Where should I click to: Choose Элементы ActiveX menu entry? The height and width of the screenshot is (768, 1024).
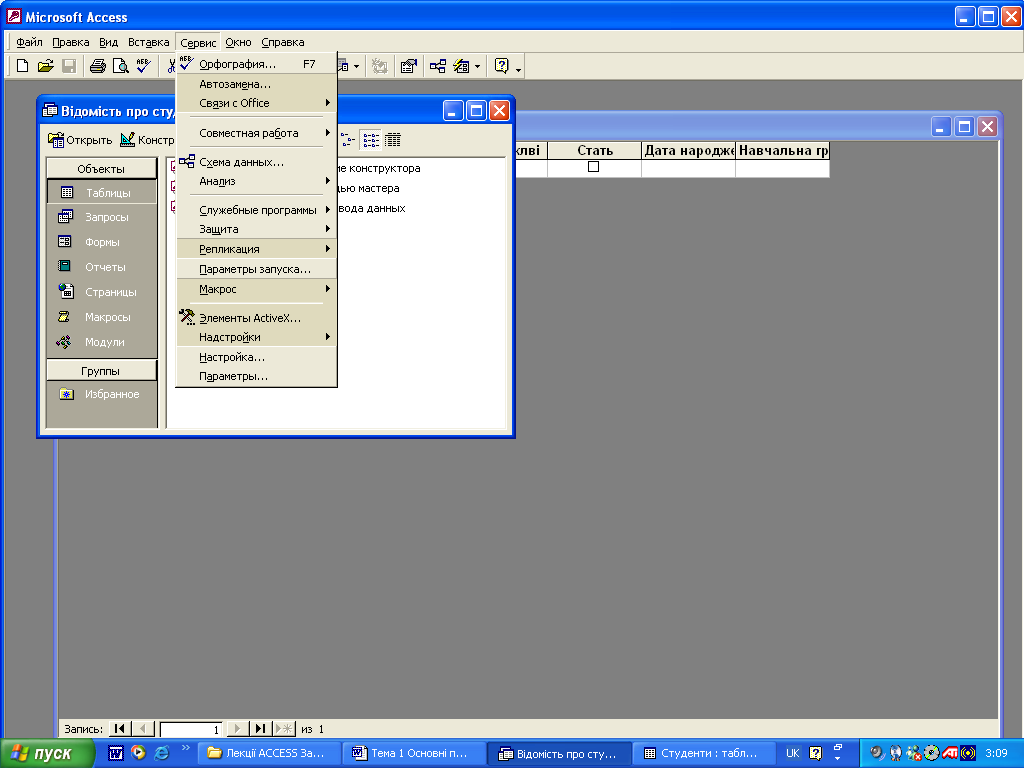pyautogui.click(x=257, y=318)
